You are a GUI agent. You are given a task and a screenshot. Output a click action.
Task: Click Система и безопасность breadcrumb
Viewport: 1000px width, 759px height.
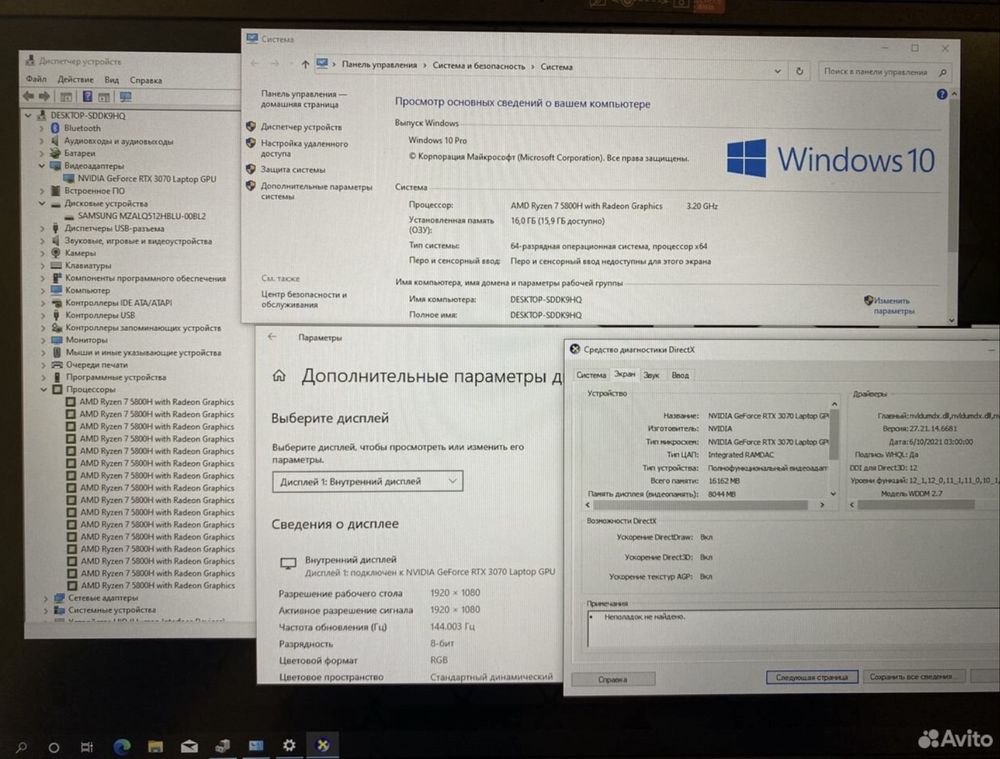[478, 66]
